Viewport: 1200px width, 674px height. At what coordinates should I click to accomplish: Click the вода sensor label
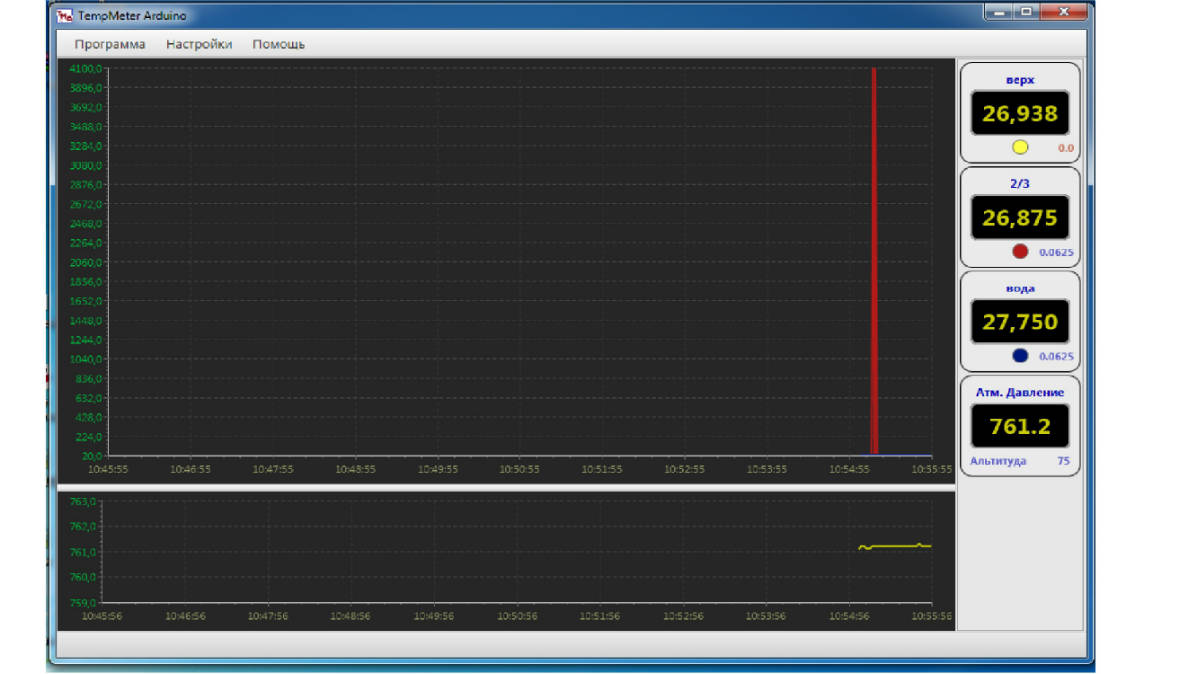(x=1020, y=288)
